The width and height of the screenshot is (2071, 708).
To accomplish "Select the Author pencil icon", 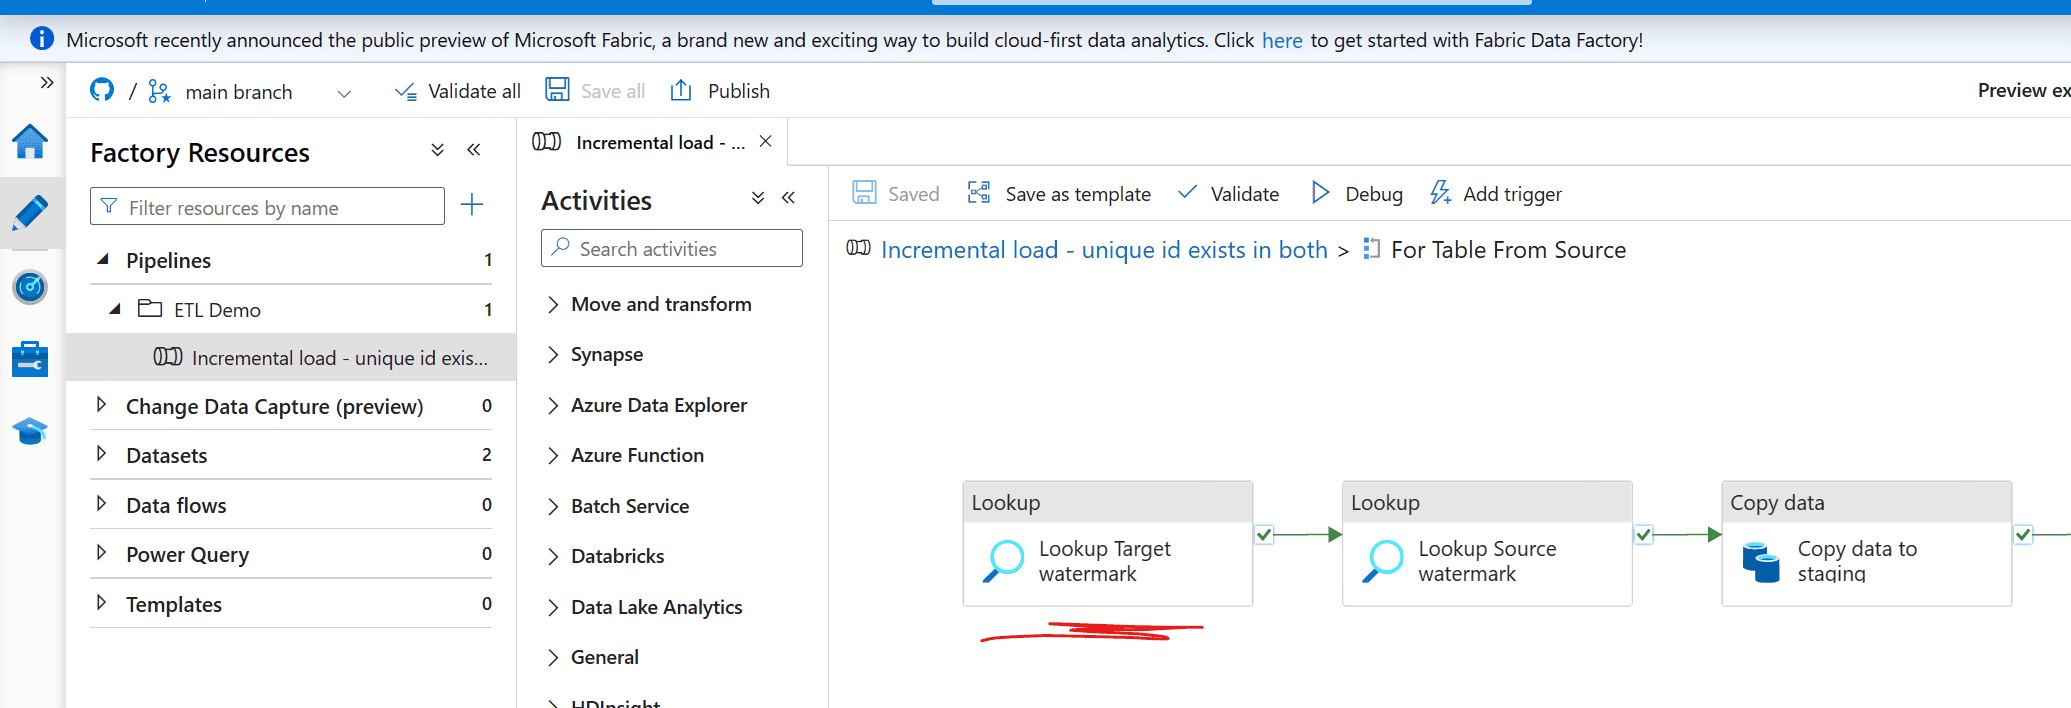I will [30, 213].
